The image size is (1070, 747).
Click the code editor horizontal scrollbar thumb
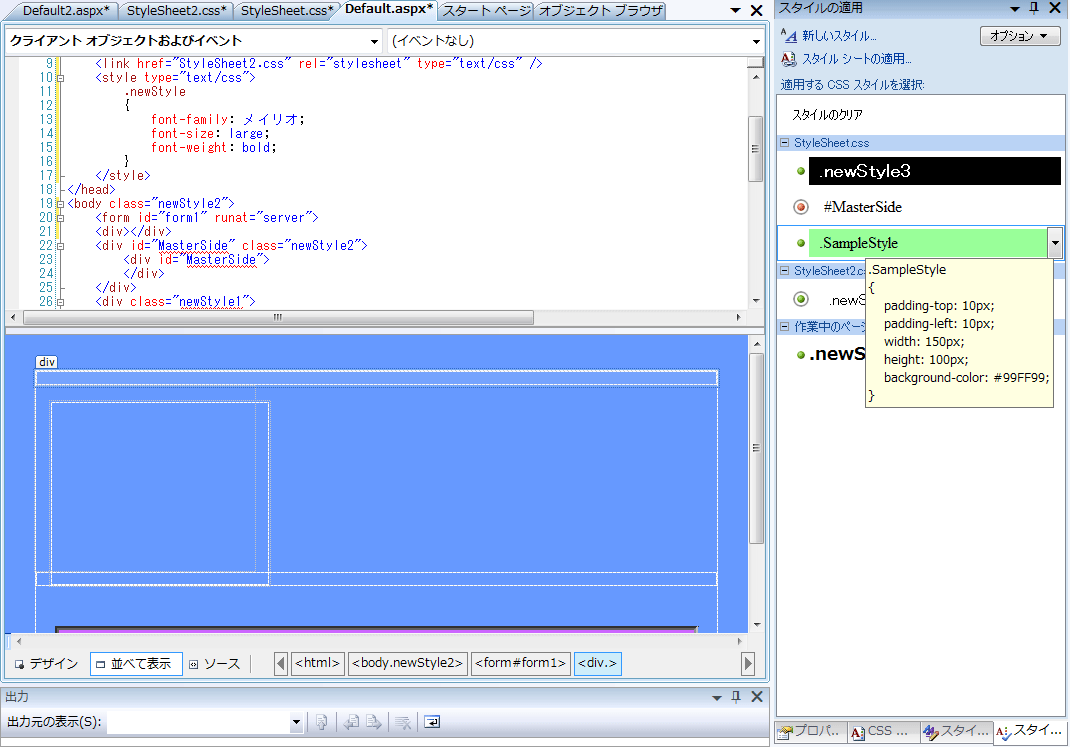click(278, 317)
